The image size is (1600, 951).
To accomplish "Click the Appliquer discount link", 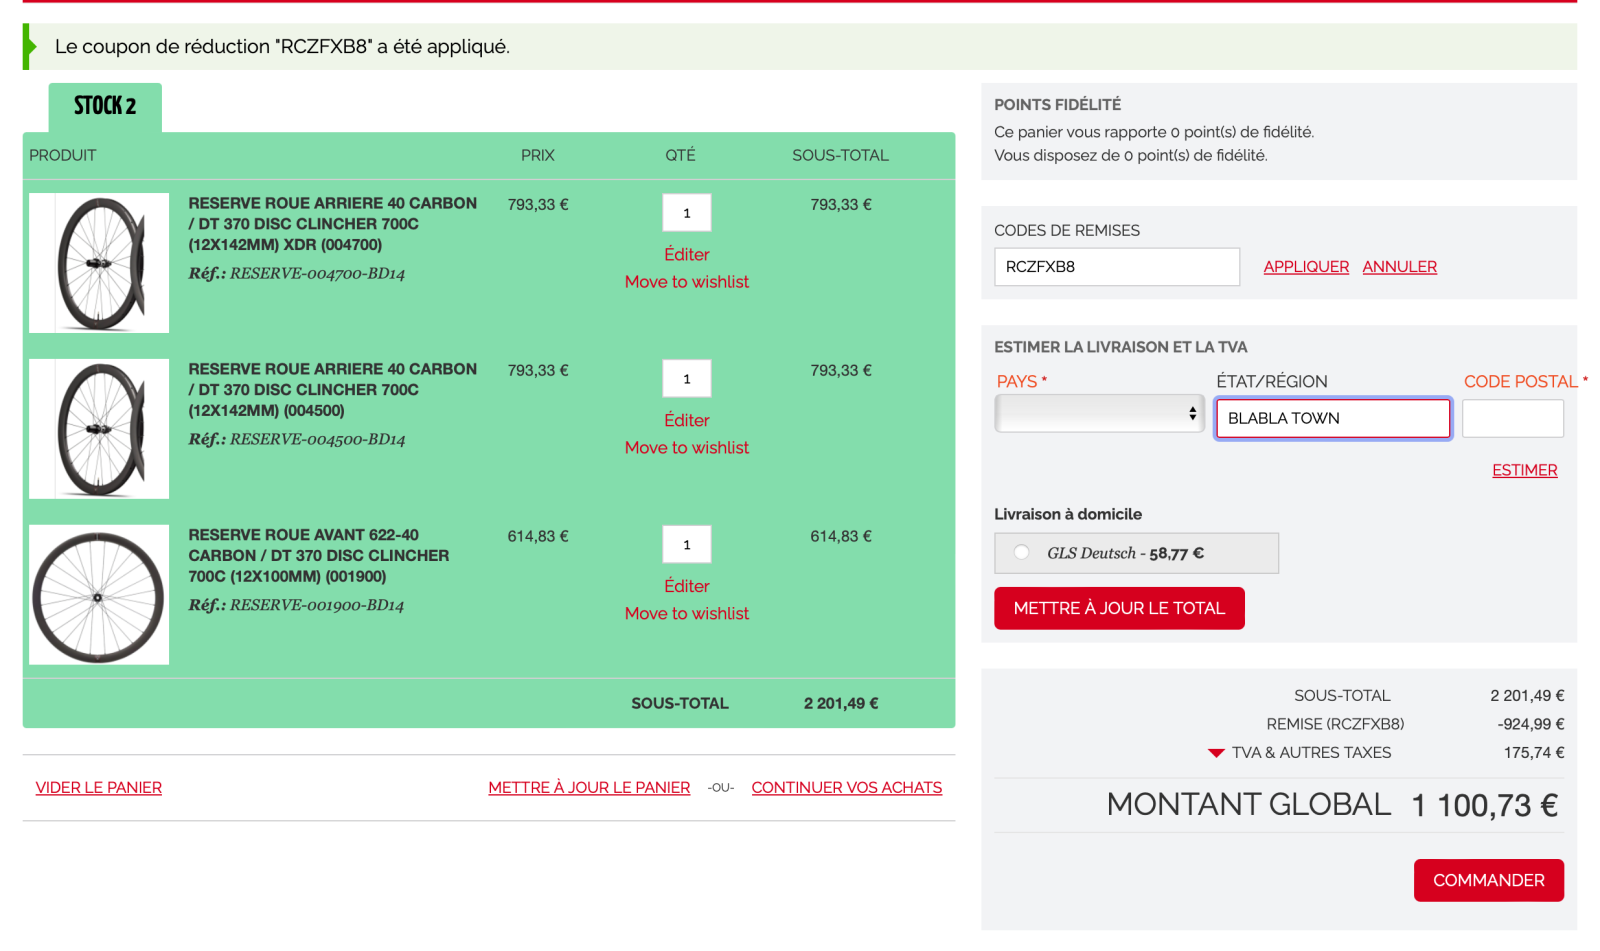I will (1305, 267).
